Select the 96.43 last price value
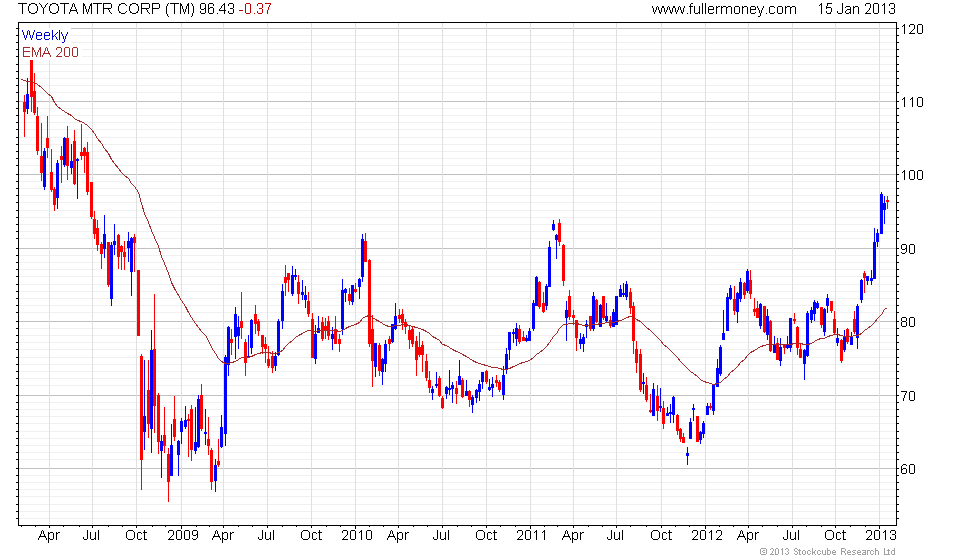Screen dimensions: 980x560 pyautogui.click(x=218, y=9)
